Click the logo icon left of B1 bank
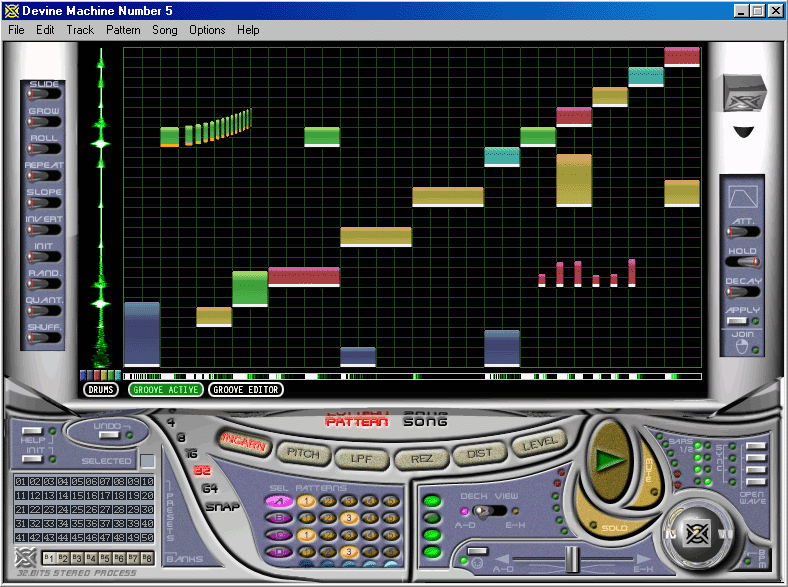Viewport: 788px width, 587px height. pos(25,557)
